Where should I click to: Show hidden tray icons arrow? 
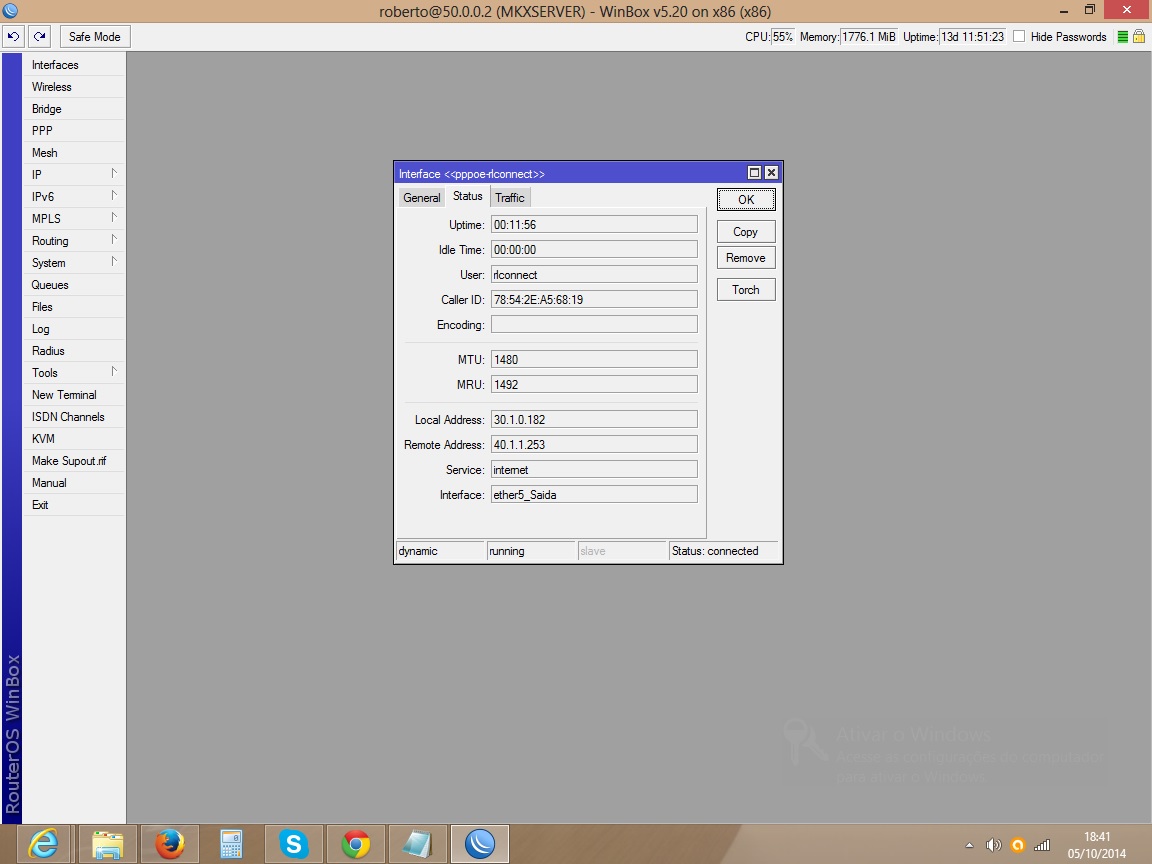pos(970,846)
